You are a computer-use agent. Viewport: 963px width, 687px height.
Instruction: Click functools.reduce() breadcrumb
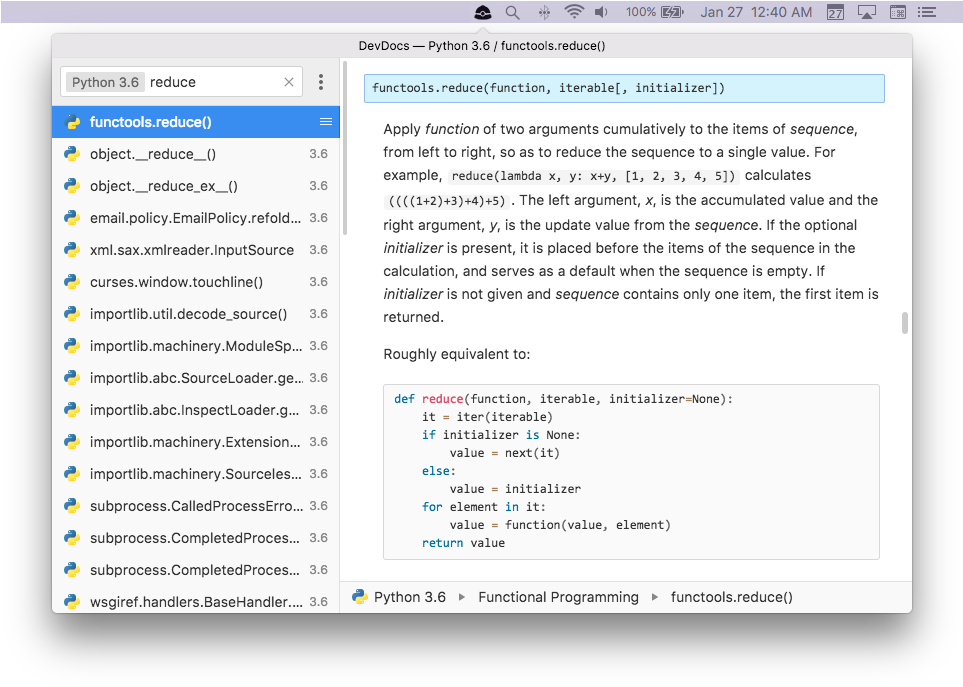coord(731,597)
